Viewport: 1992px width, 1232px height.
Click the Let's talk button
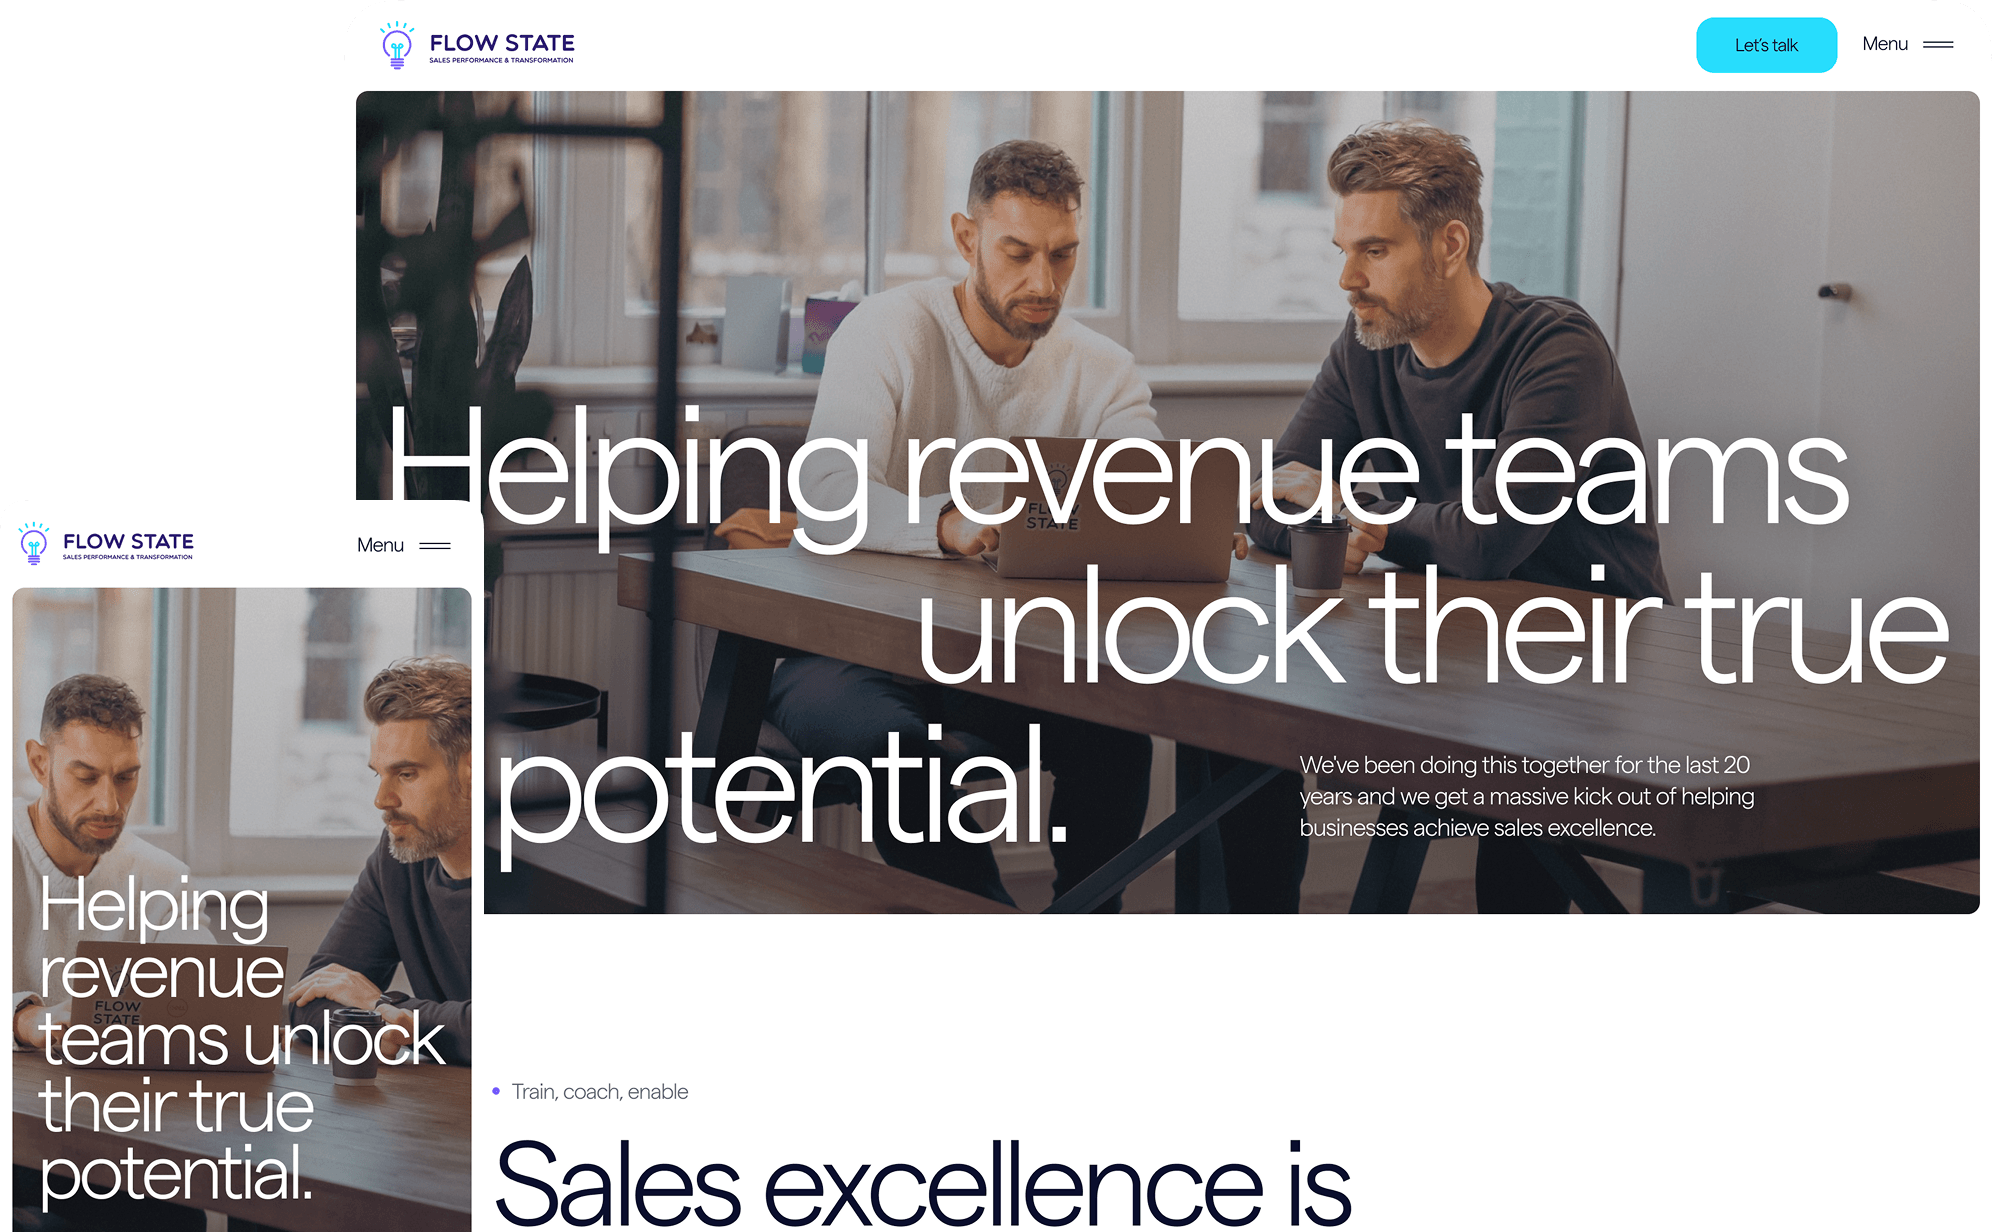click(x=1766, y=45)
